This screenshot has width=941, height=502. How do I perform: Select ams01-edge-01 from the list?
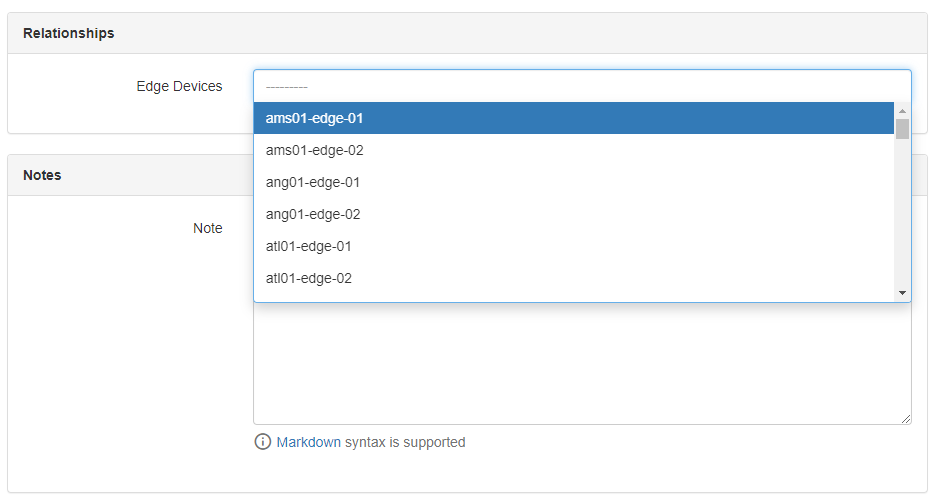pyautogui.click(x=314, y=118)
